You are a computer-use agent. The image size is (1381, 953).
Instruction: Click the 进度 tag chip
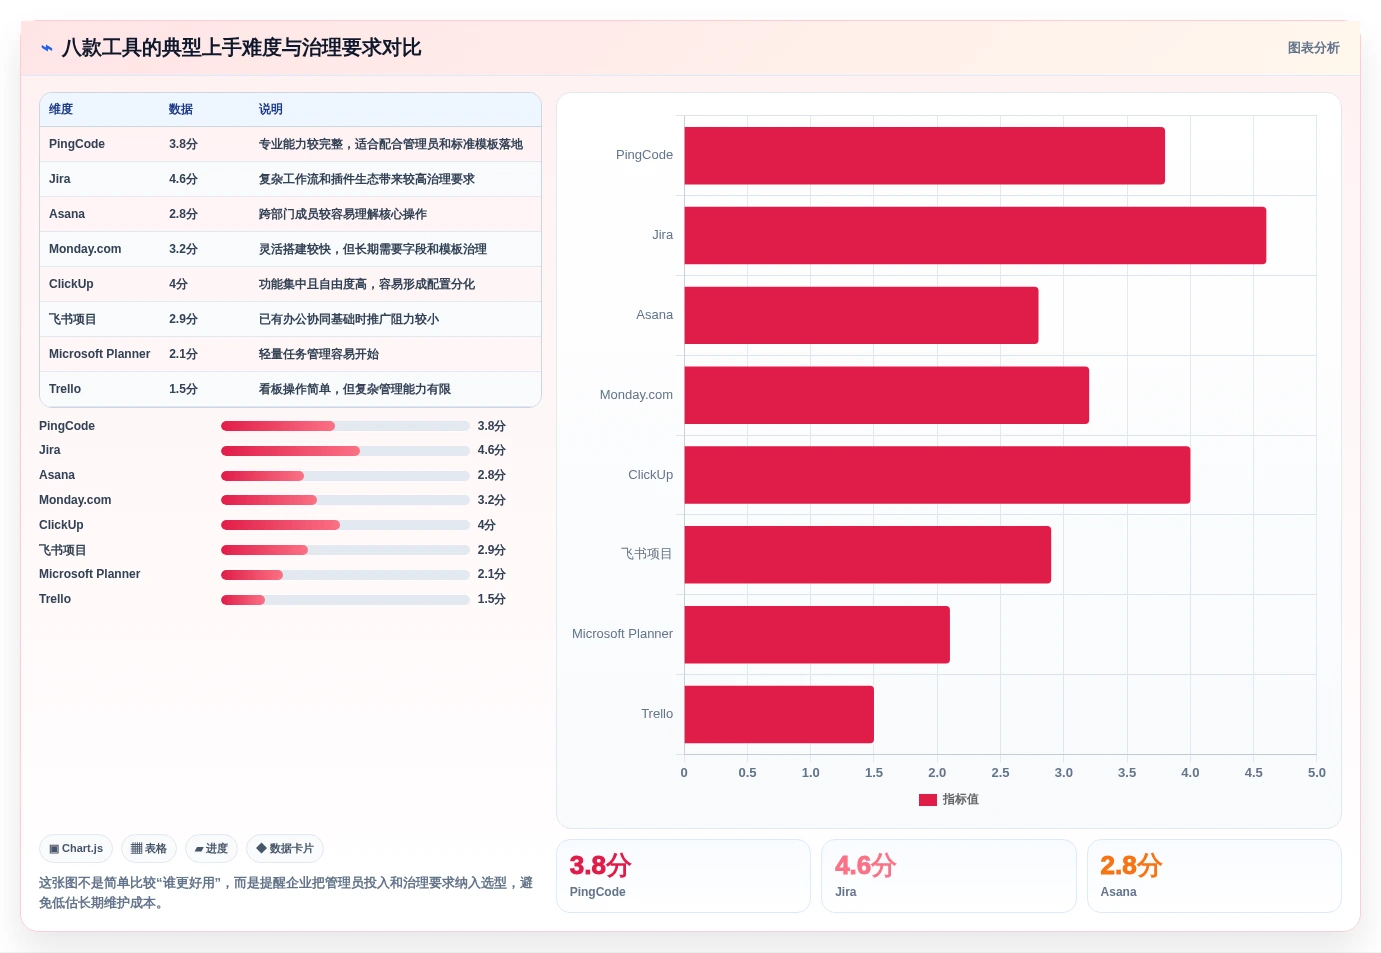(x=211, y=849)
